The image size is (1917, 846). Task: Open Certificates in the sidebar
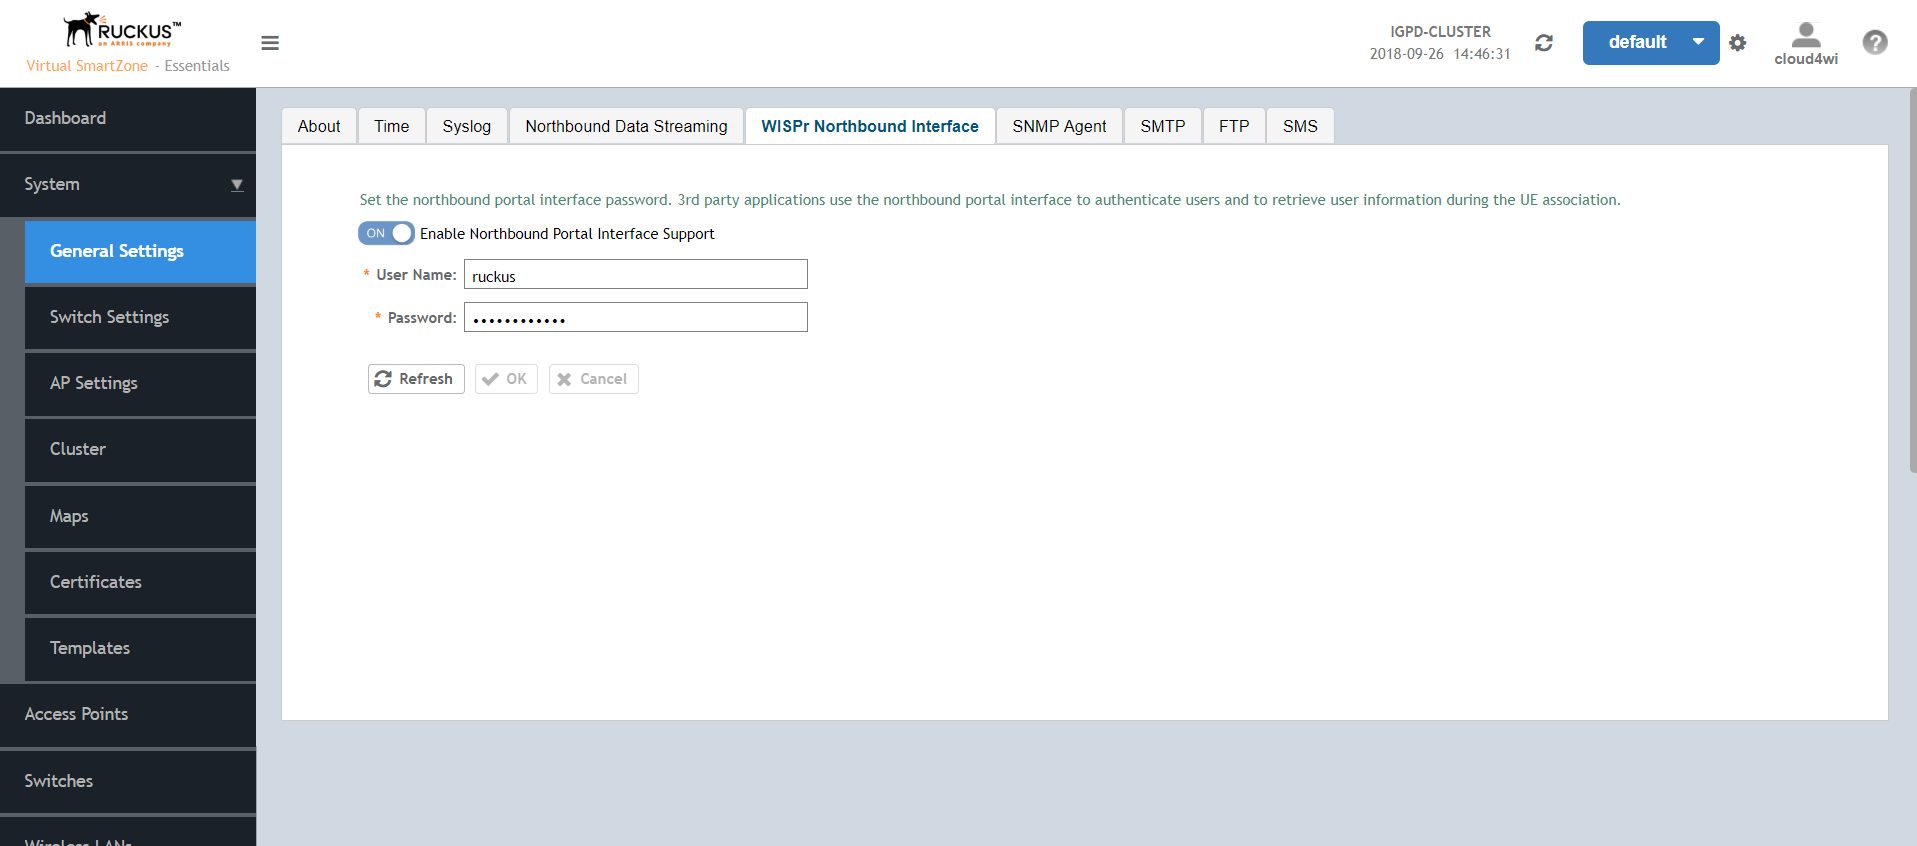click(x=140, y=582)
